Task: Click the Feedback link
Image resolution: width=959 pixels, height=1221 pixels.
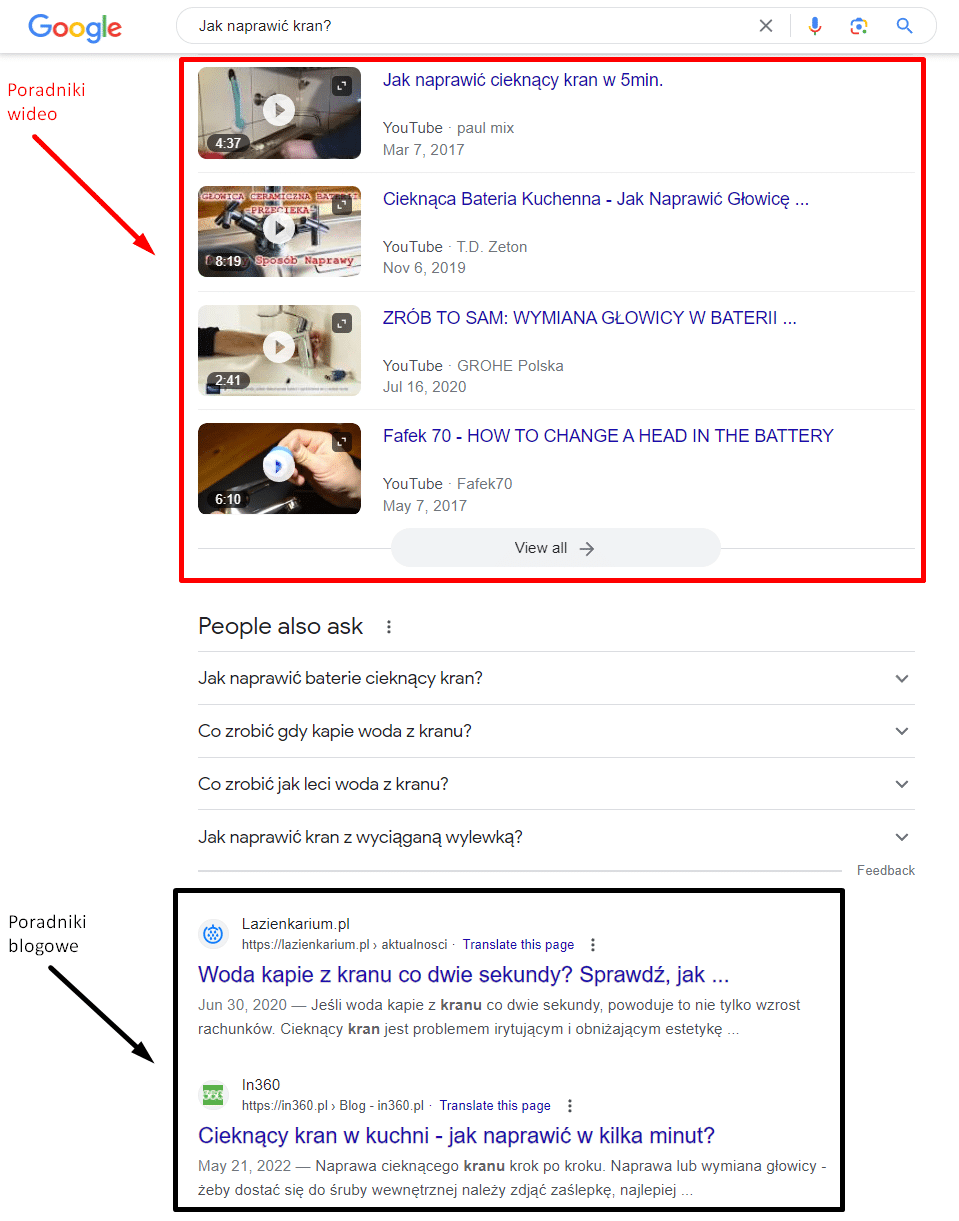Action: pos(886,871)
